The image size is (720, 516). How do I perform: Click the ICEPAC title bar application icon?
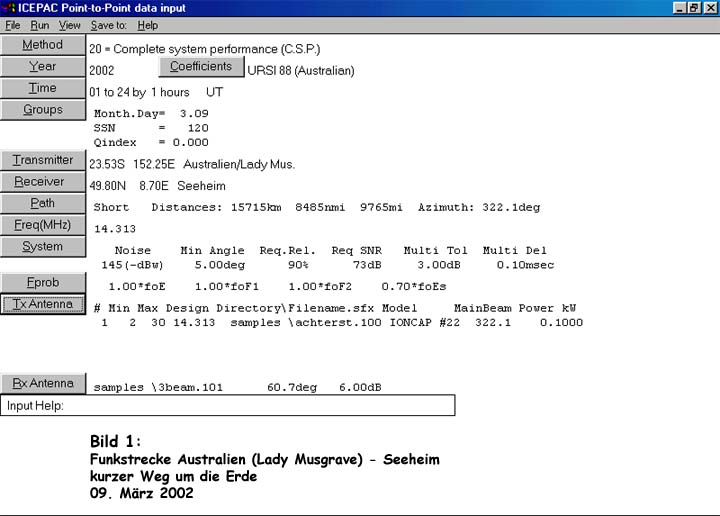[9, 7]
